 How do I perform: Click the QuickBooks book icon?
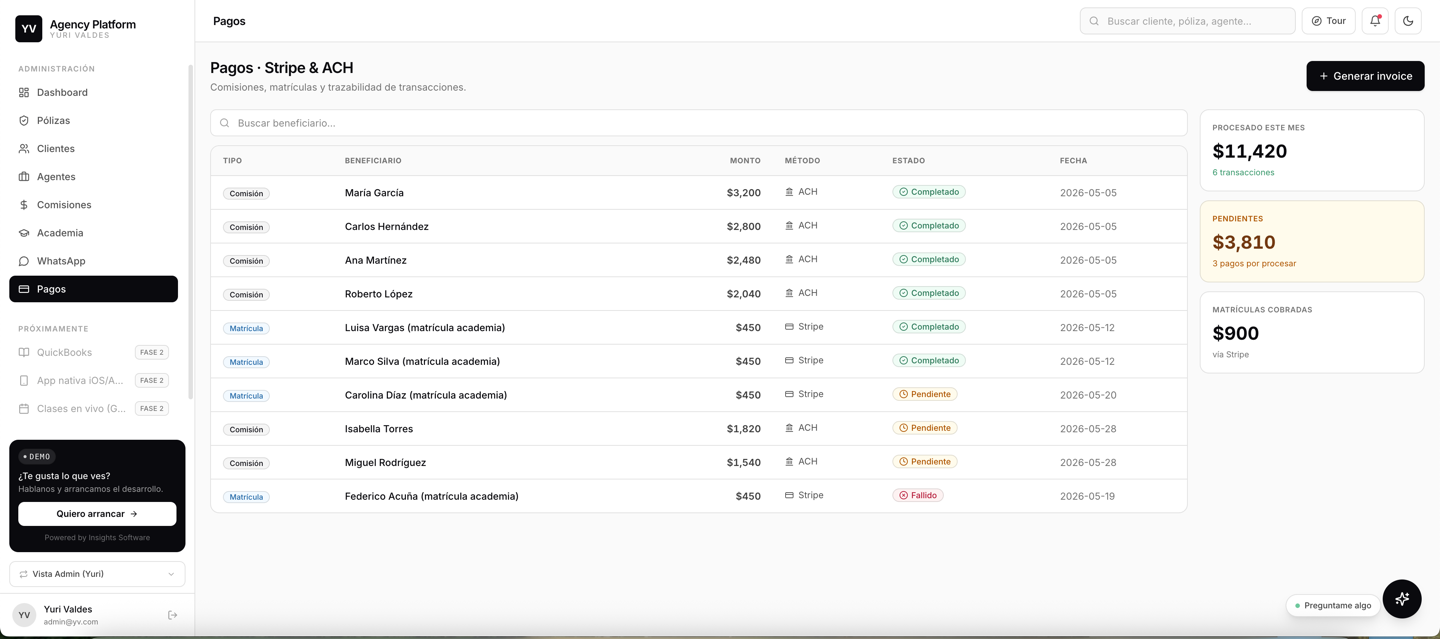[24, 352]
